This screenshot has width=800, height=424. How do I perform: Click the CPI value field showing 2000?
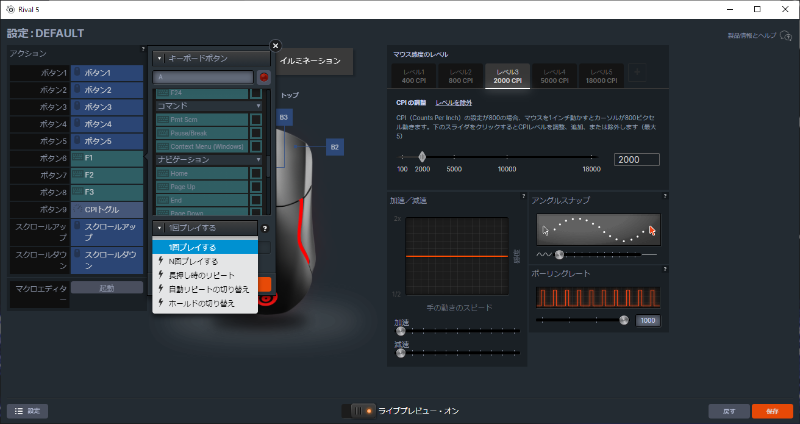[x=637, y=160]
